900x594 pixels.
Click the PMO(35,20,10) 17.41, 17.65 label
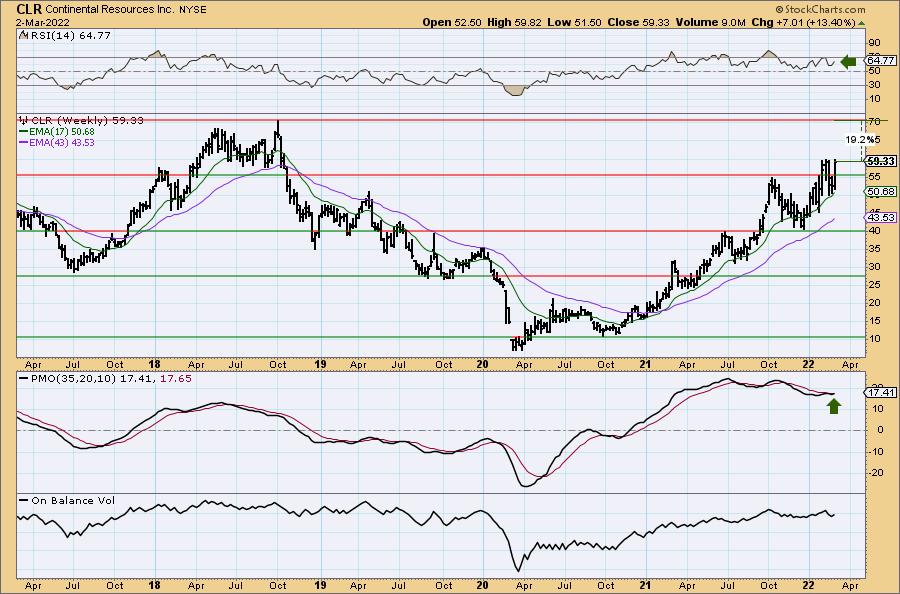111,379
